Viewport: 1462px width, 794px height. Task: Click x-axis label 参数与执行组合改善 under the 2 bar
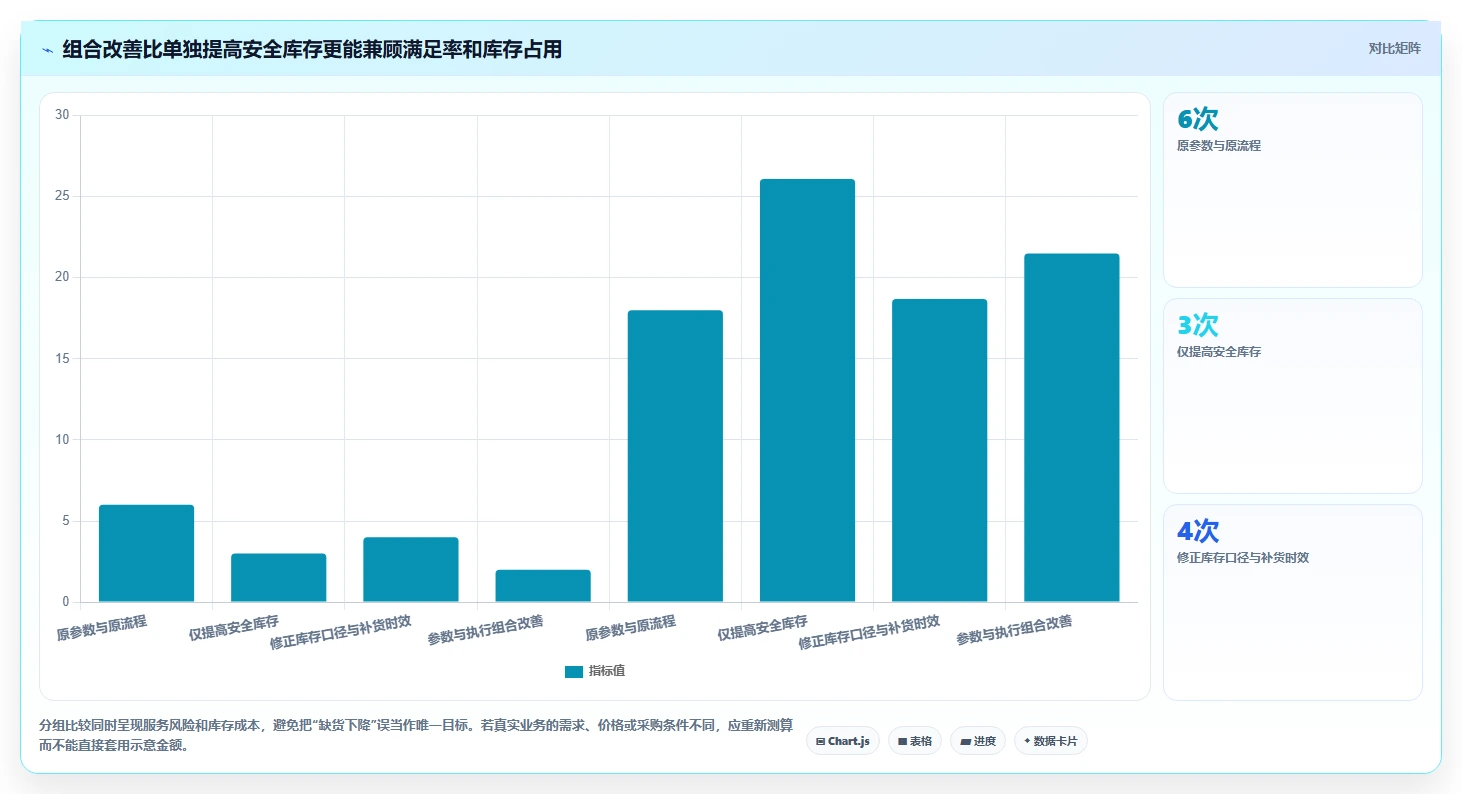coord(486,630)
